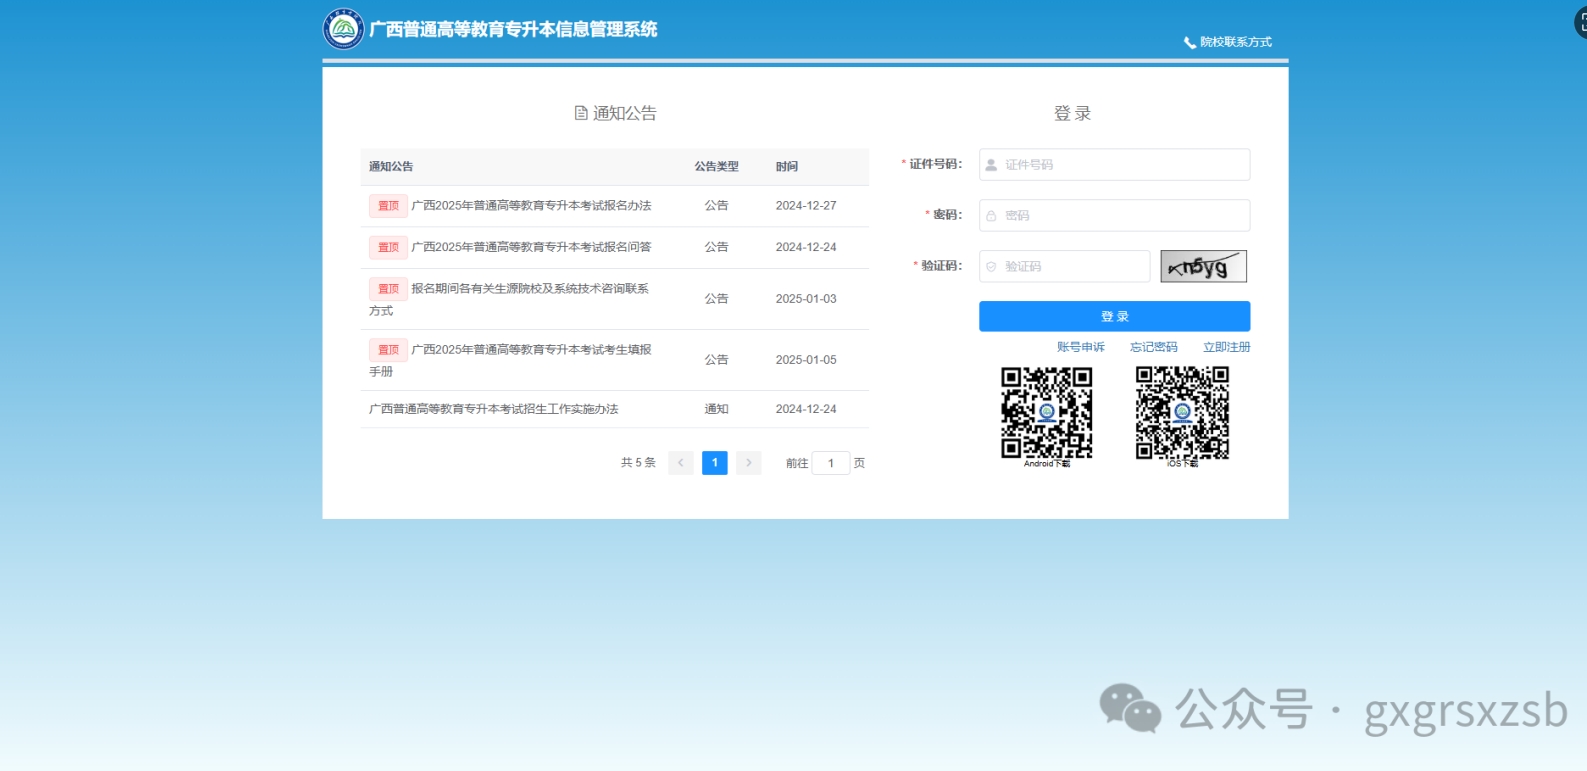Click the 置顶 tag on the 考生填报手册 row
The image size is (1587, 771).
(388, 350)
